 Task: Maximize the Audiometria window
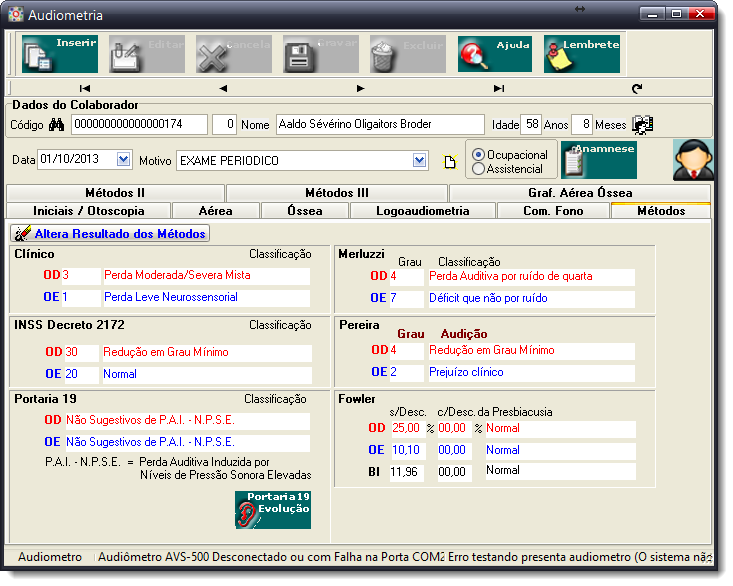(676, 14)
